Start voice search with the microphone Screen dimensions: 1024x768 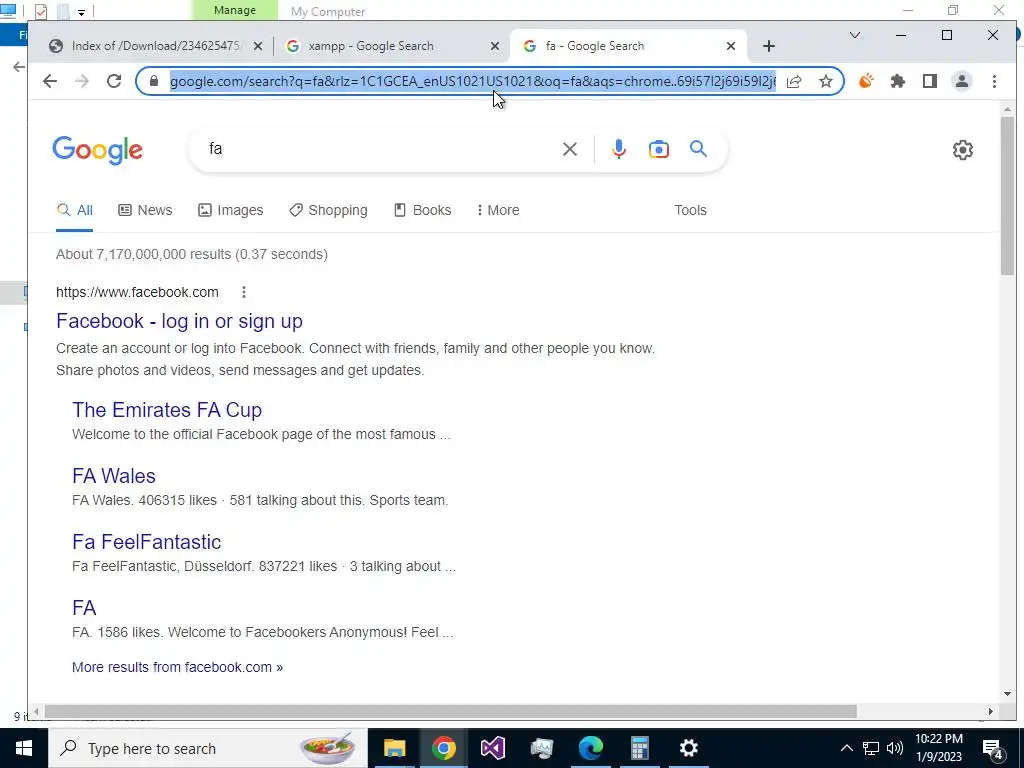click(618, 149)
